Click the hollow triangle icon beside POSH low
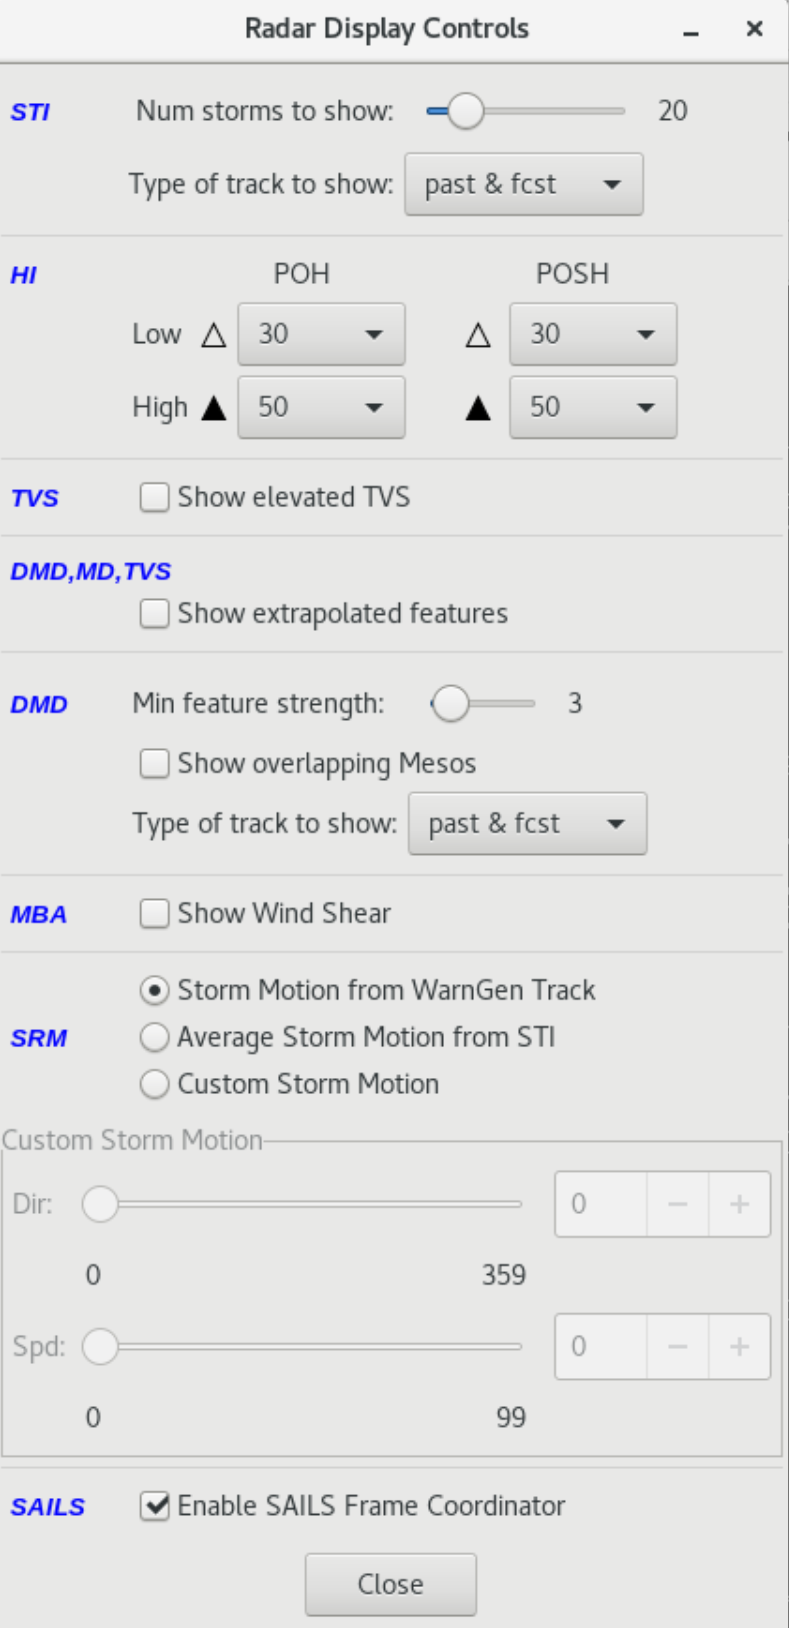Image resolution: width=789 pixels, height=1628 pixels. pos(478,334)
